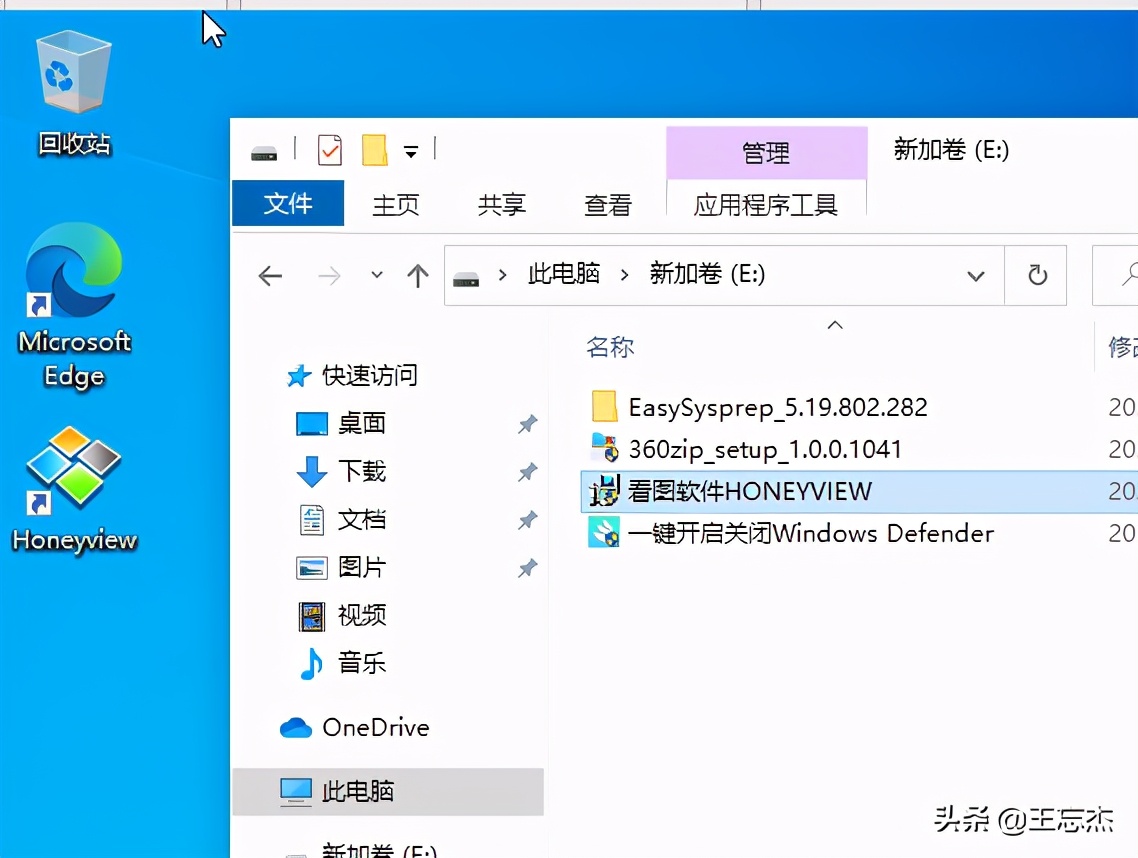Click 此电脑 in the address breadcrumb
1138x858 pixels.
[x=563, y=275]
